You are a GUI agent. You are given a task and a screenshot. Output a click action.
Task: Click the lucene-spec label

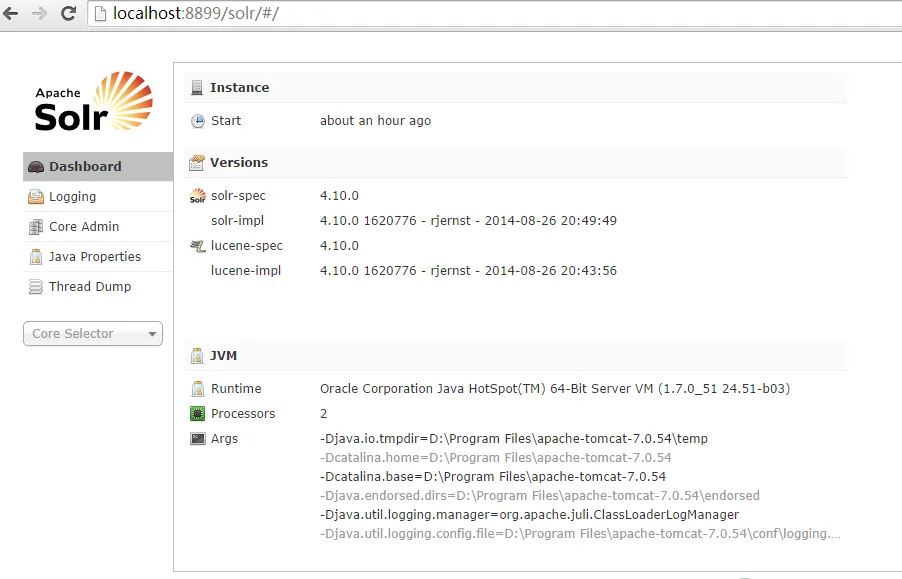(x=247, y=246)
